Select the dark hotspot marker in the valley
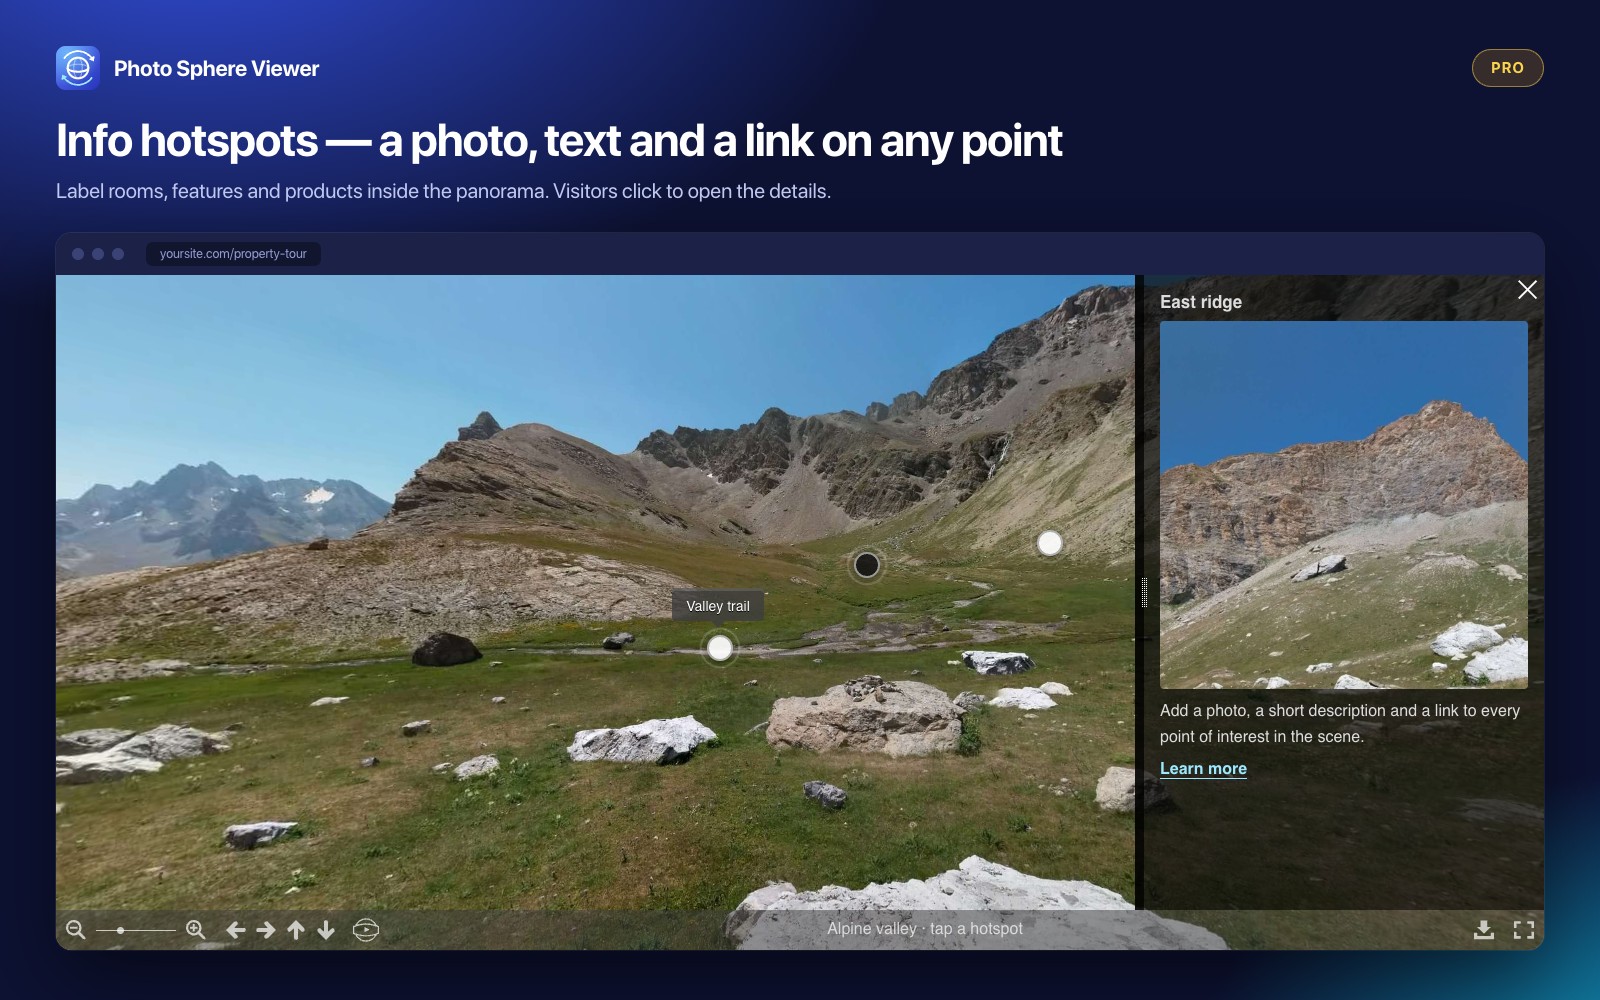The width and height of the screenshot is (1600, 1000). tap(867, 565)
